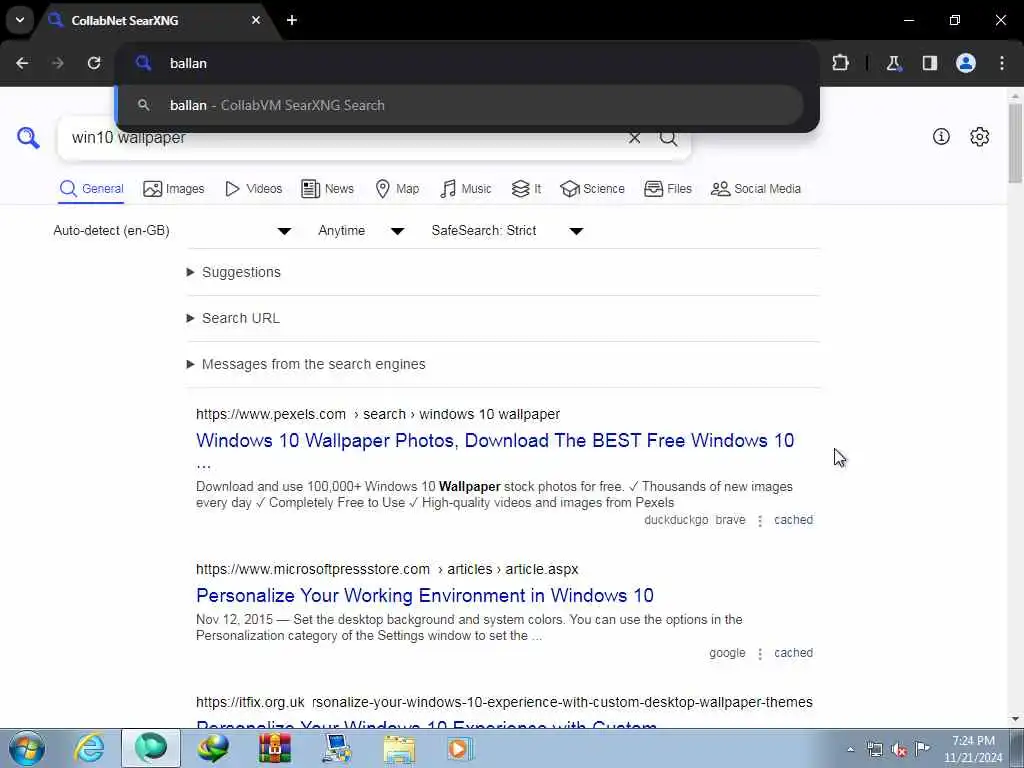The height and width of the screenshot is (768, 1024).
Task: Open the Chrome three-dot menu
Action: click(1002, 63)
